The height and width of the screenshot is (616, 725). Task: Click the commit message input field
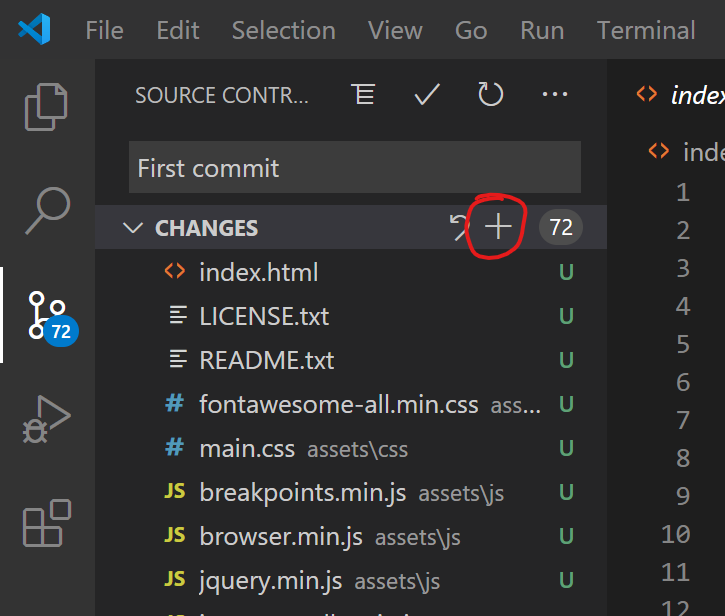tap(354, 167)
